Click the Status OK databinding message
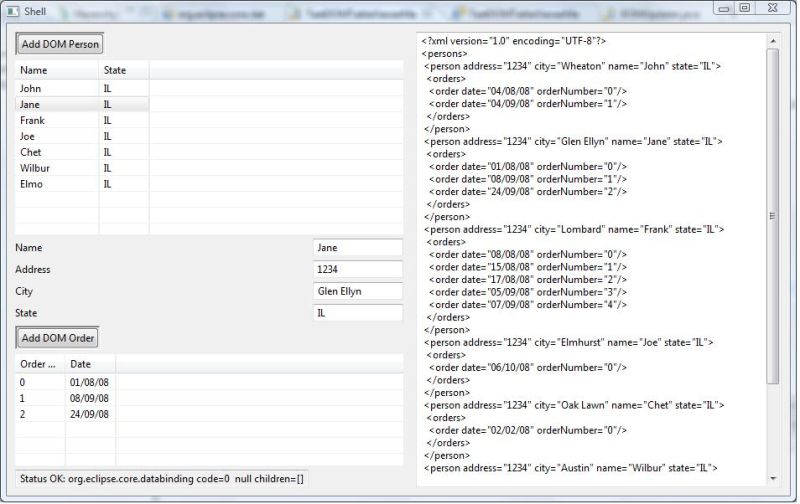The height and width of the screenshot is (504, 800). tap(162, 478)
